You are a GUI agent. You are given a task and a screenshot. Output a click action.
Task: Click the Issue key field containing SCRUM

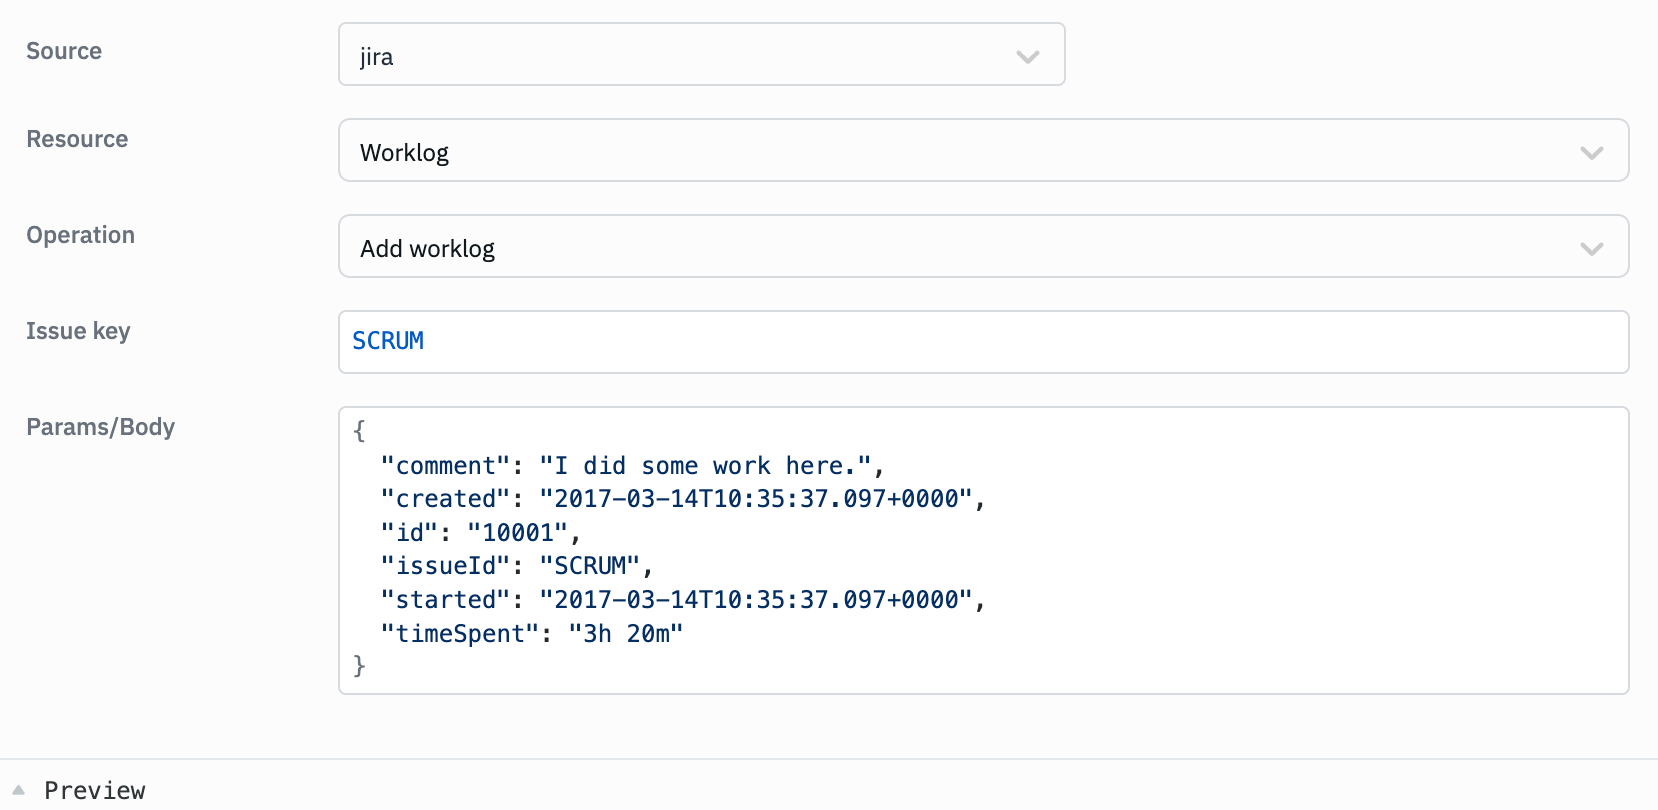click(x=983, y=342)
